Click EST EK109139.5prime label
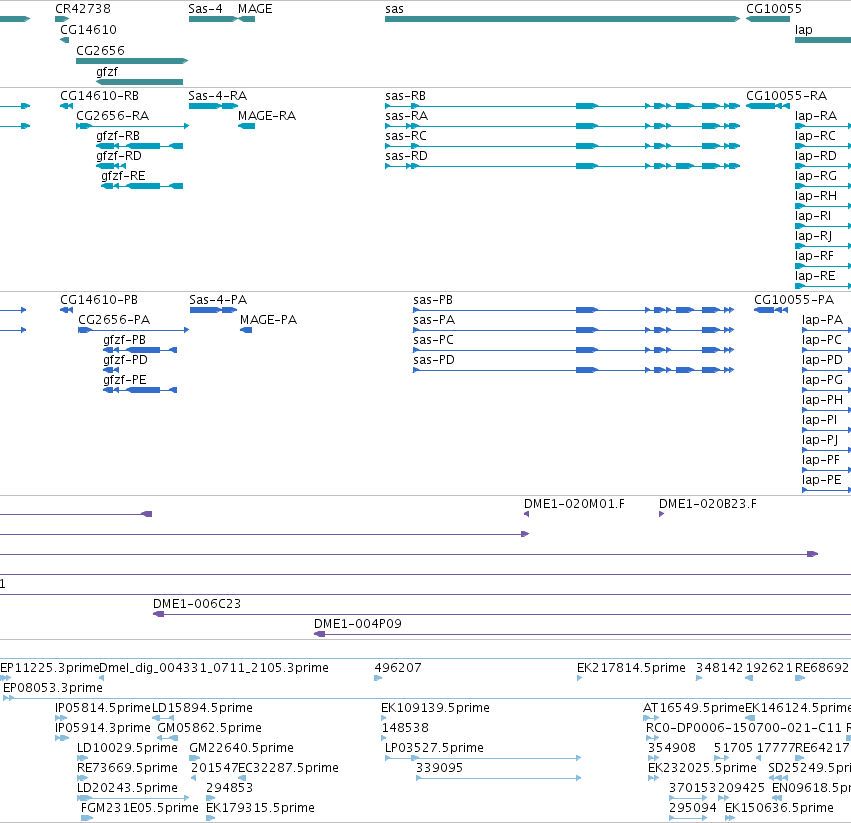This screenshot has height=823, width=851. point(435,708)
